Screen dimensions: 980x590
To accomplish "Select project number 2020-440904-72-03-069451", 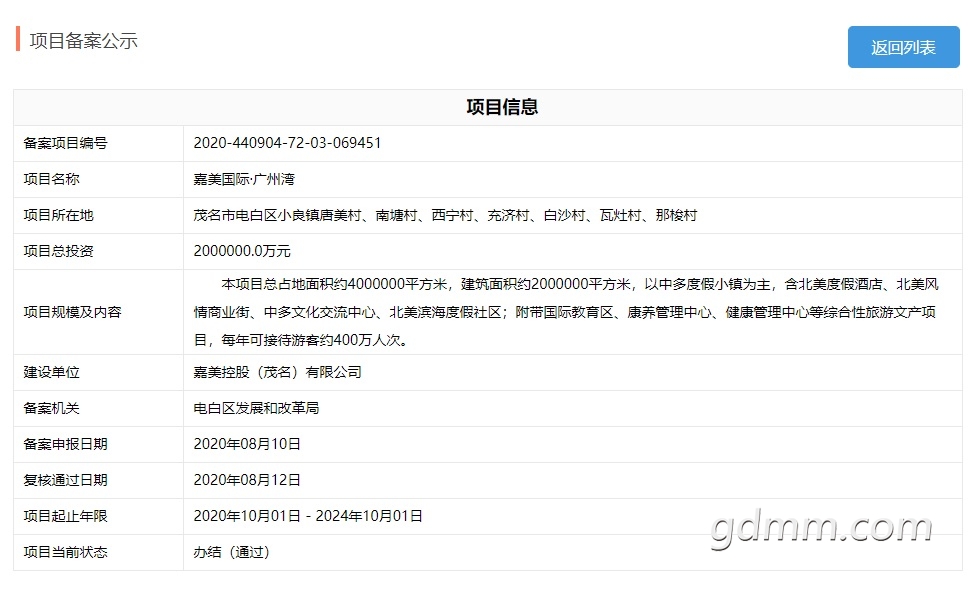I will click(x=287, y=143).
